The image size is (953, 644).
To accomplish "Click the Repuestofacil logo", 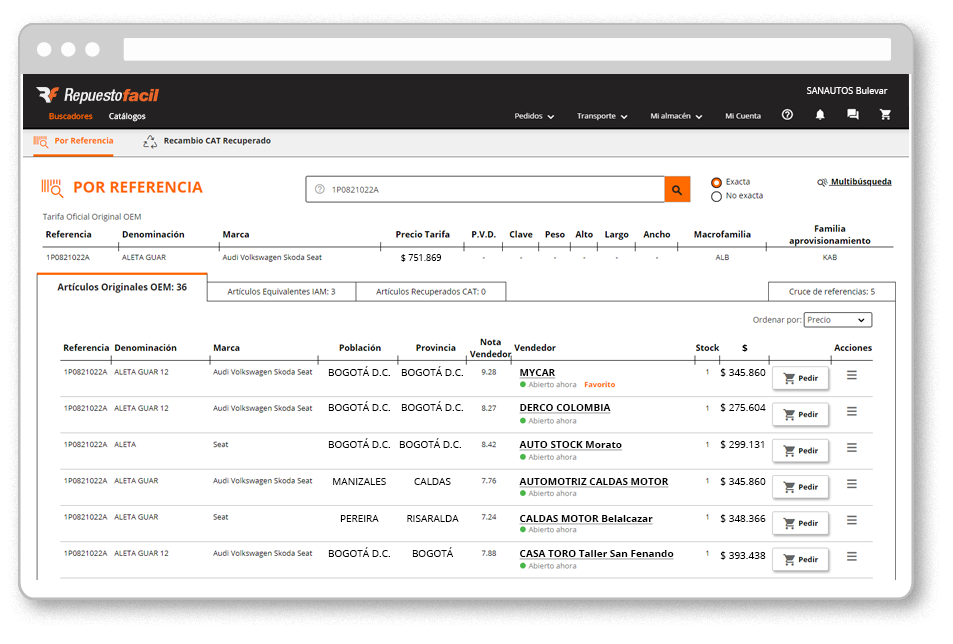I will click(x=97, y=95).
